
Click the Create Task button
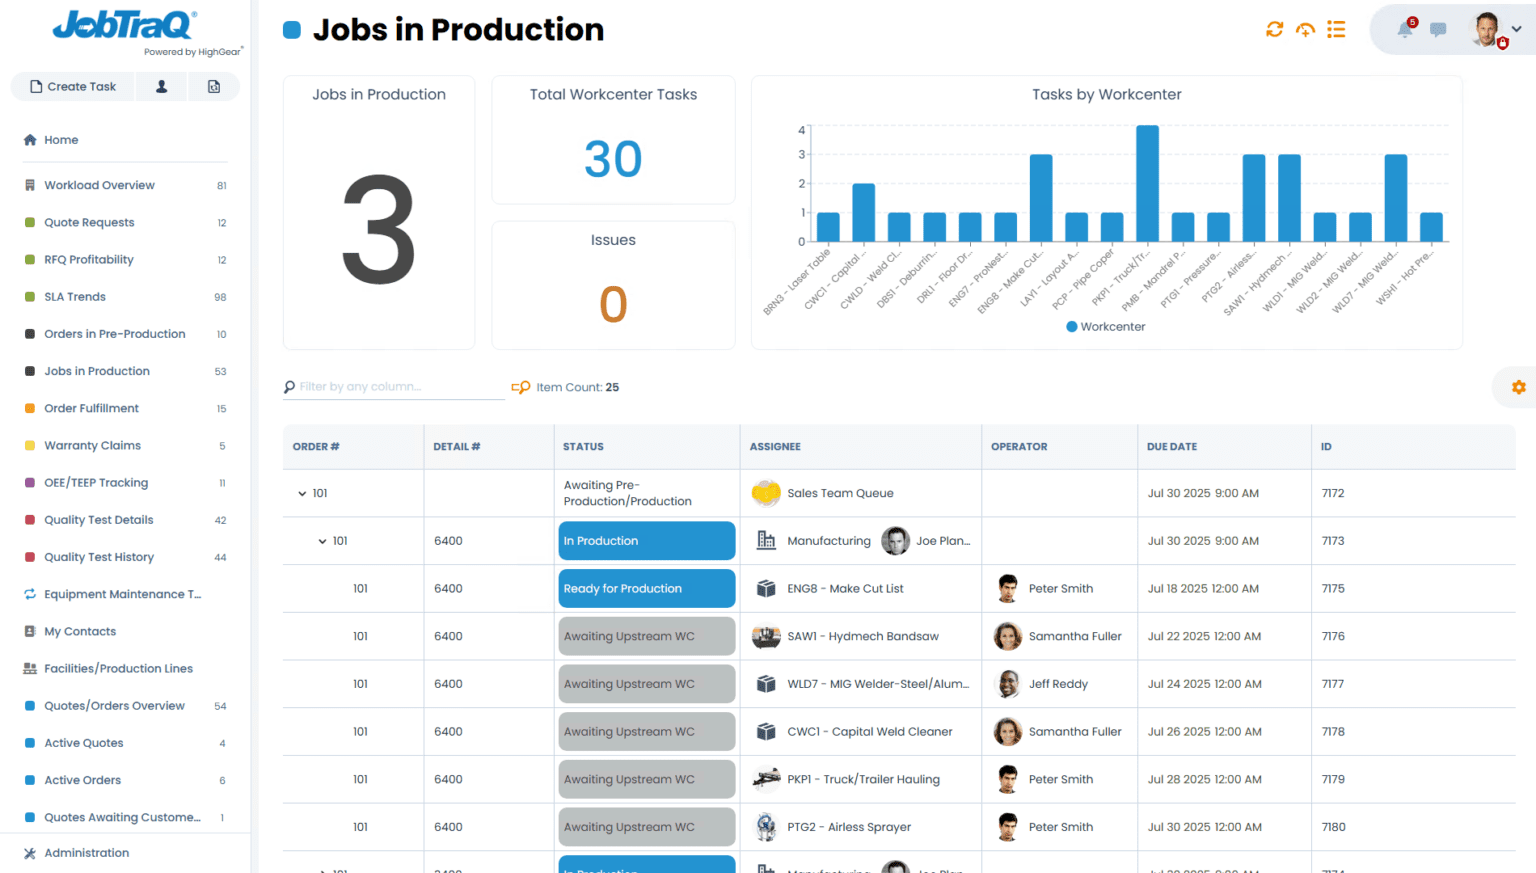[73, 87]
